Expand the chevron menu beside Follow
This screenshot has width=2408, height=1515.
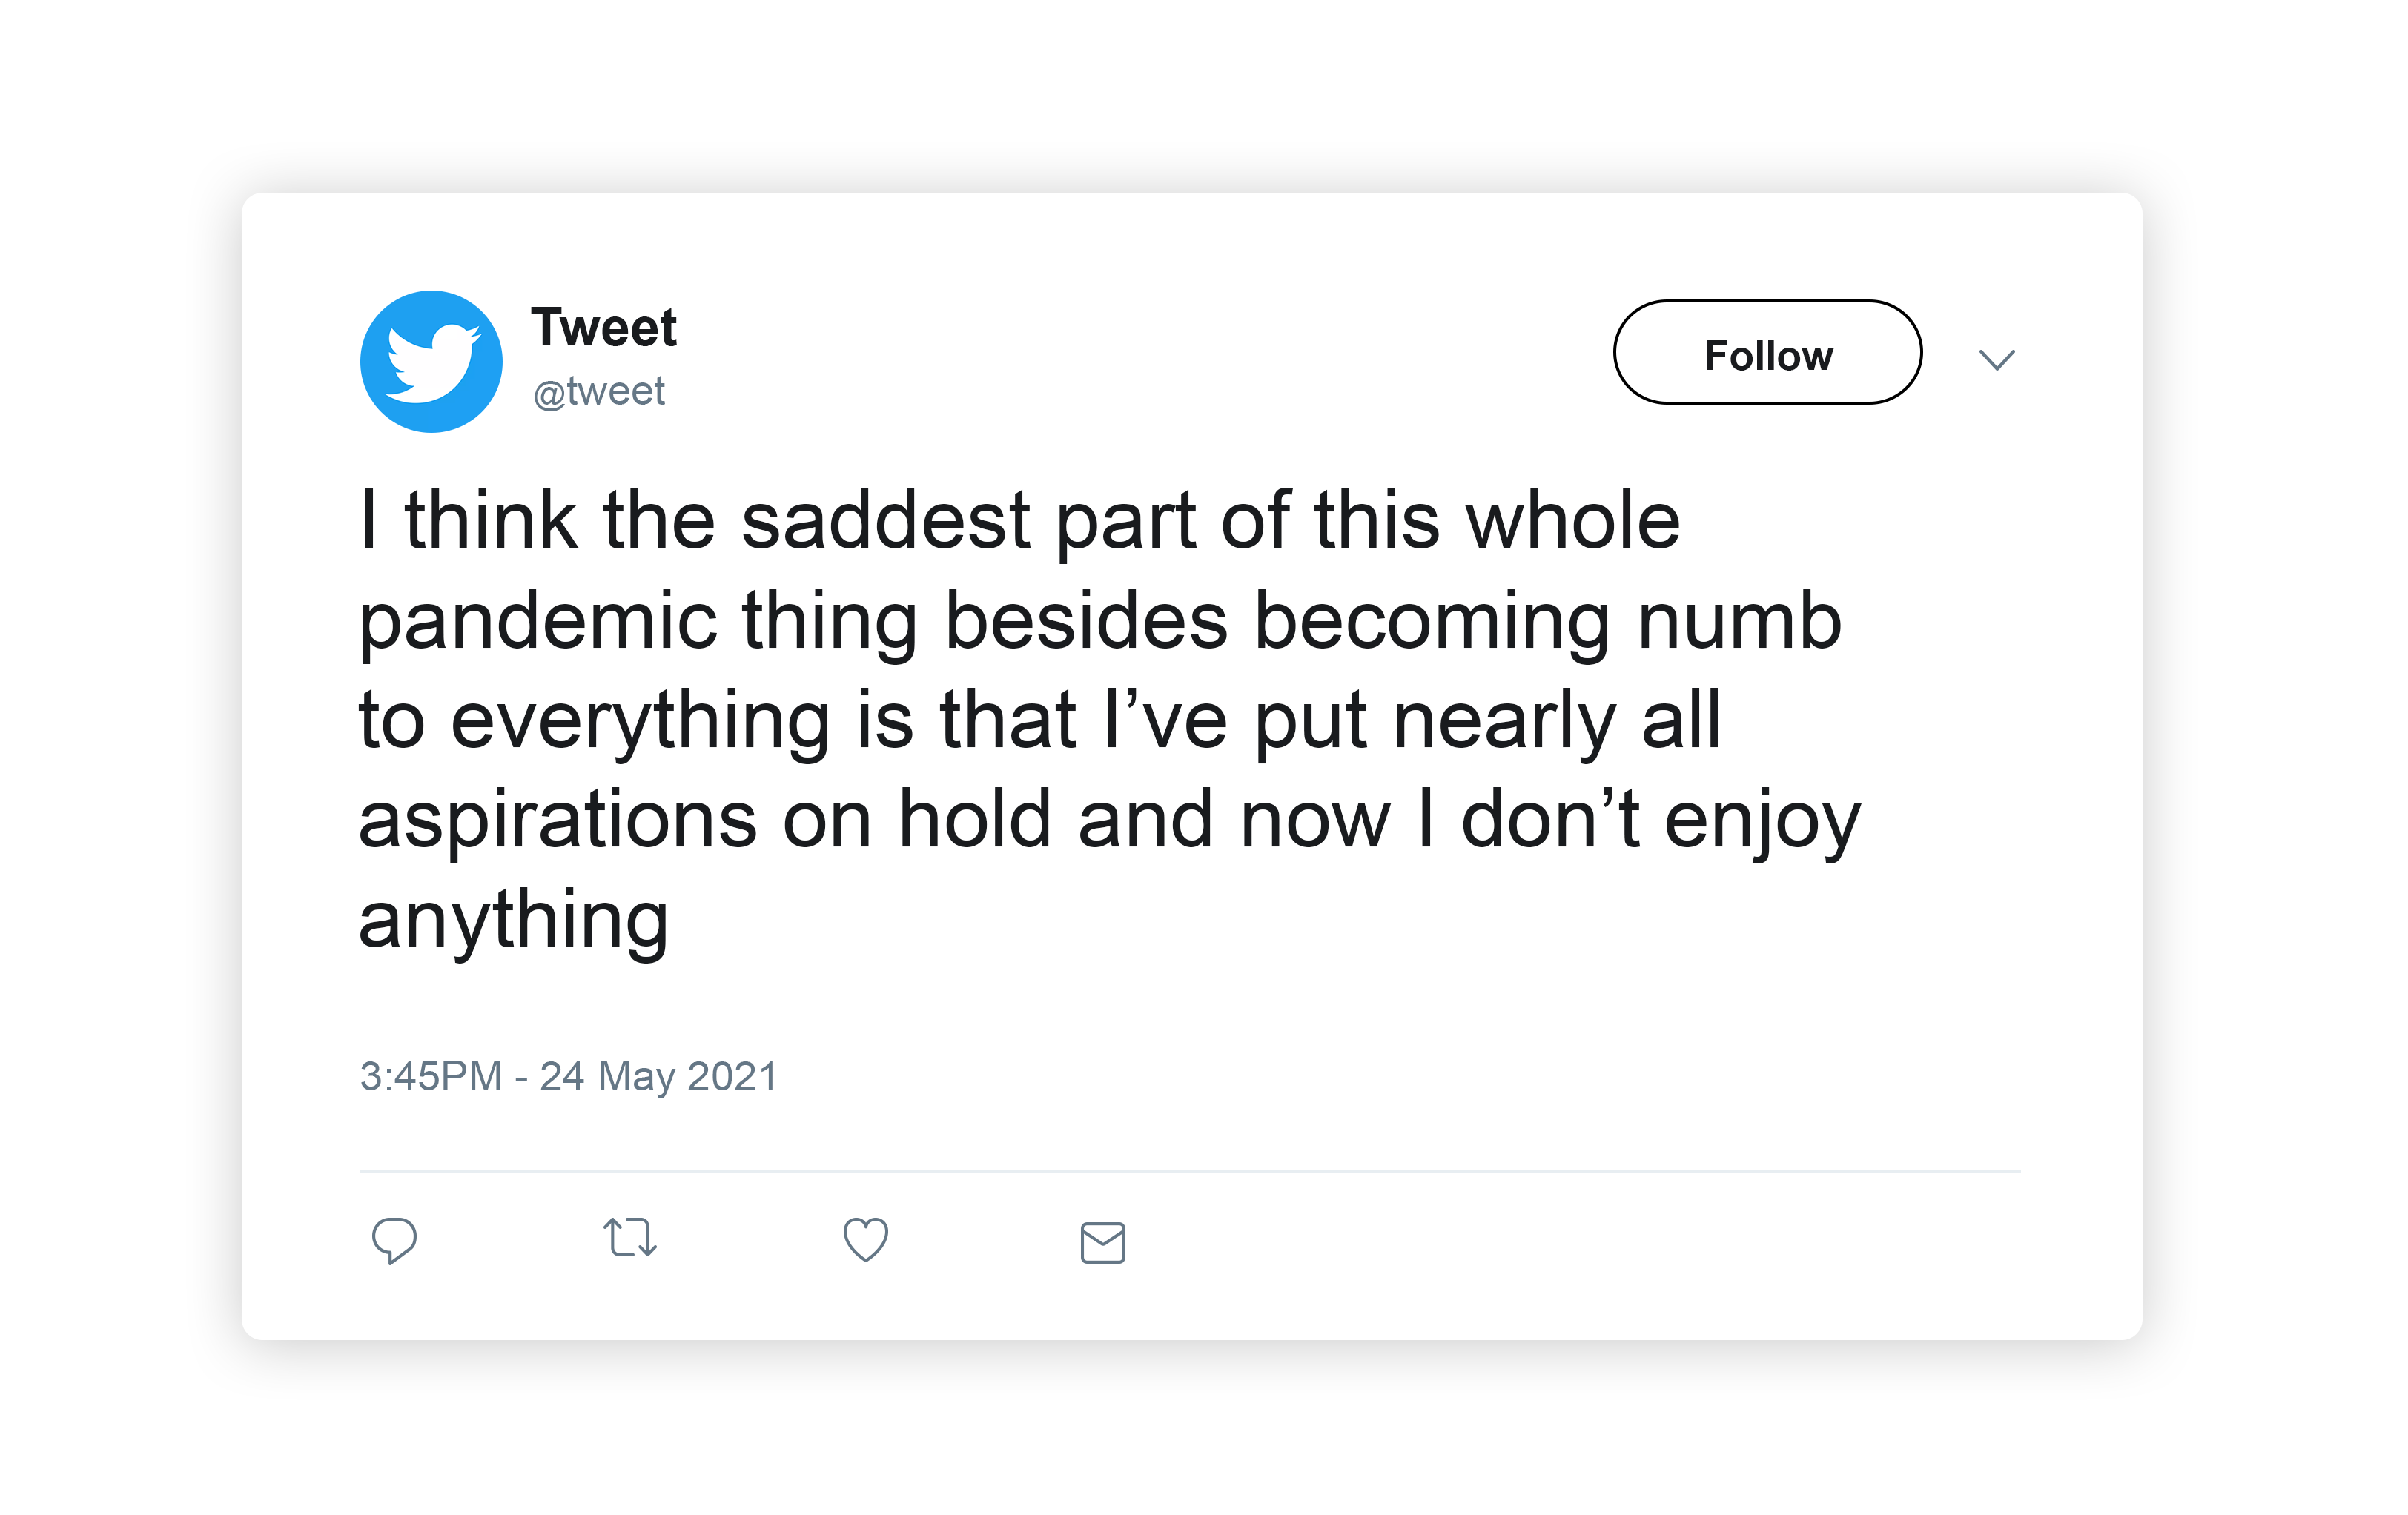click(x=1997, y=359)
